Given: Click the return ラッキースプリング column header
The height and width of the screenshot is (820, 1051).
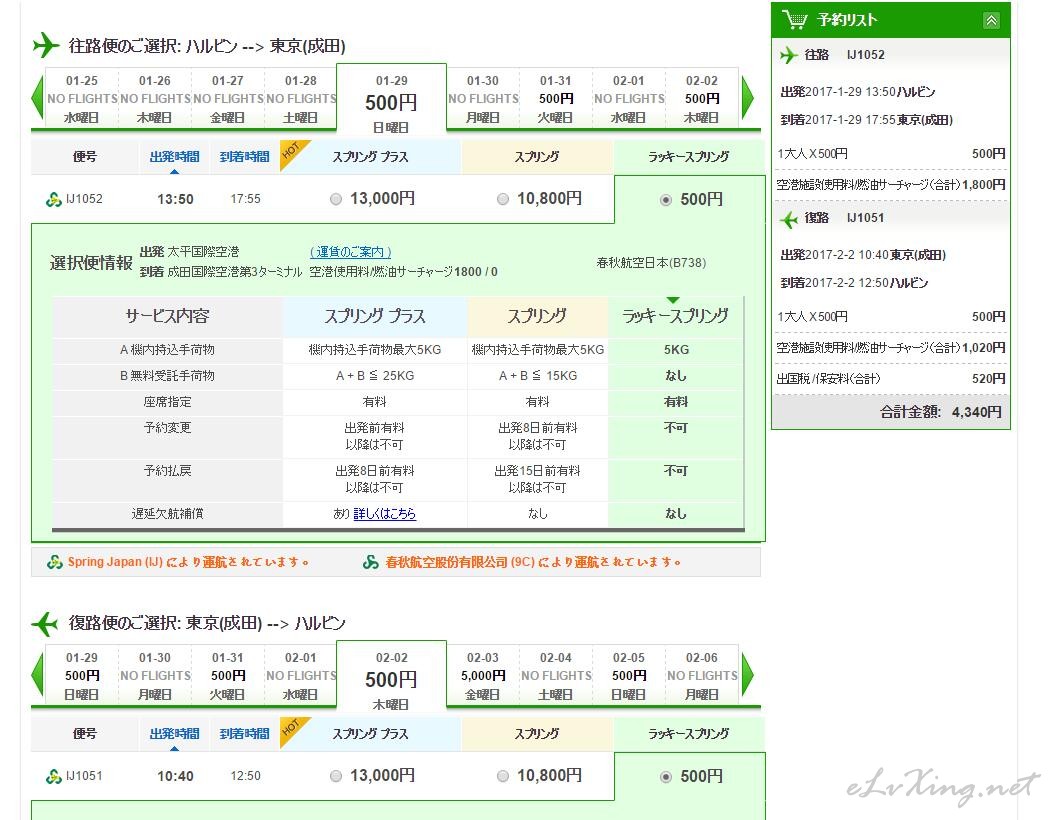Looking at the screenshot, I should click(x=689, y=734).
